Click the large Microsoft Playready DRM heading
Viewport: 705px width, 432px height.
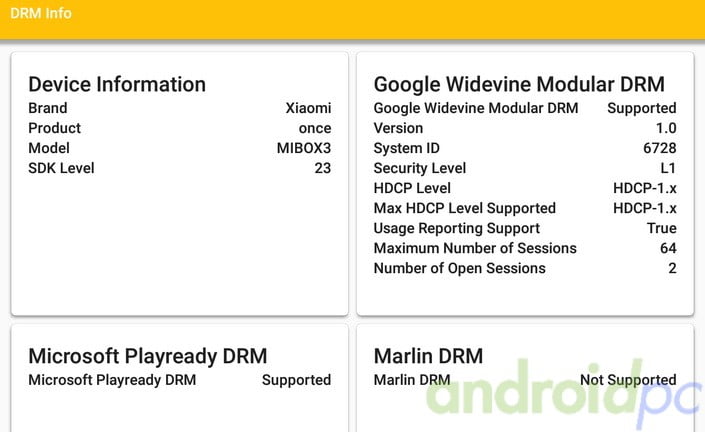[x=147, y=356]
